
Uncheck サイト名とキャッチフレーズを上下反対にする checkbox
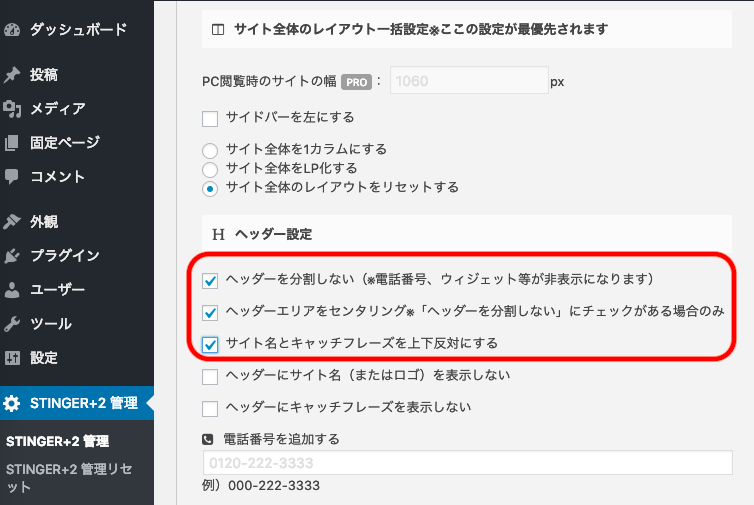pyautogui.click(x=210, y=344)
